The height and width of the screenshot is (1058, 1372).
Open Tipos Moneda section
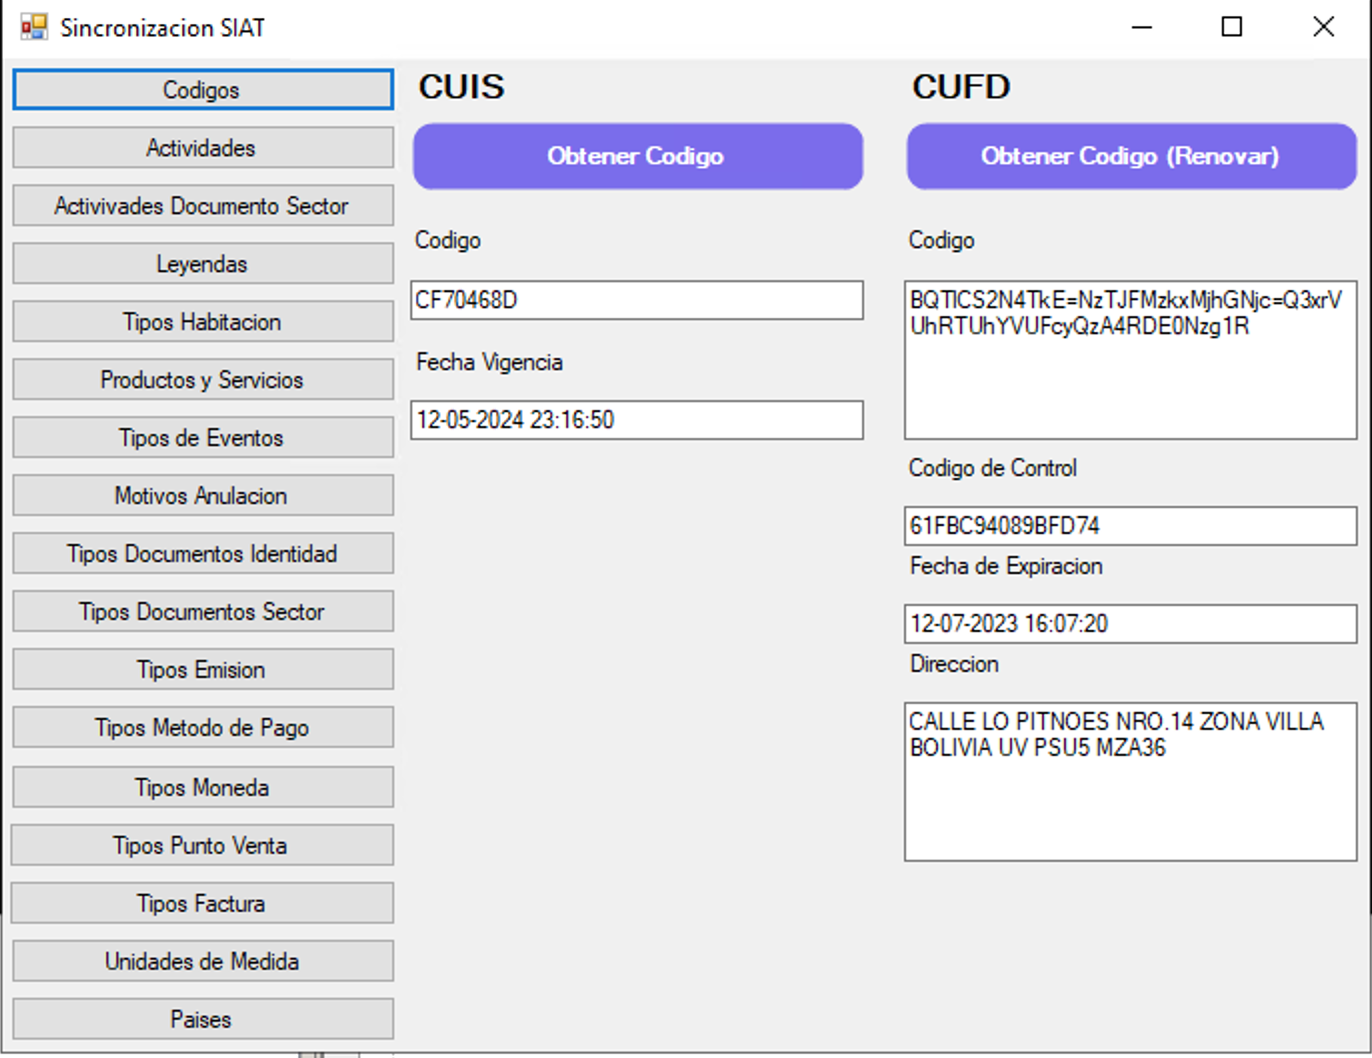202,788
